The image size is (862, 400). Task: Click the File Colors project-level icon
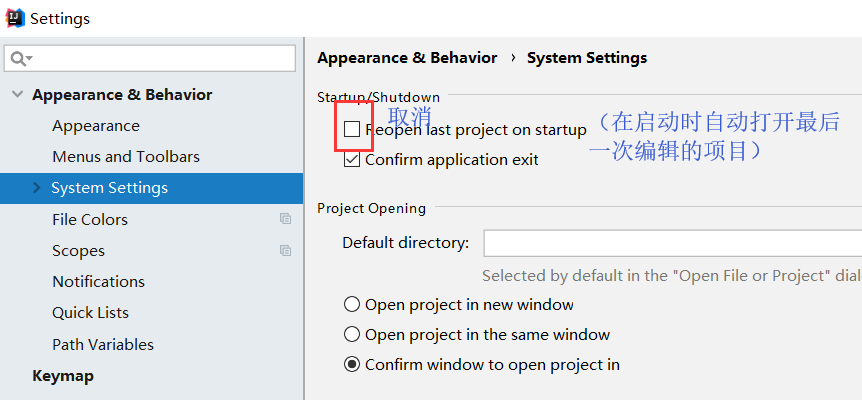click(x=285, y=219)
